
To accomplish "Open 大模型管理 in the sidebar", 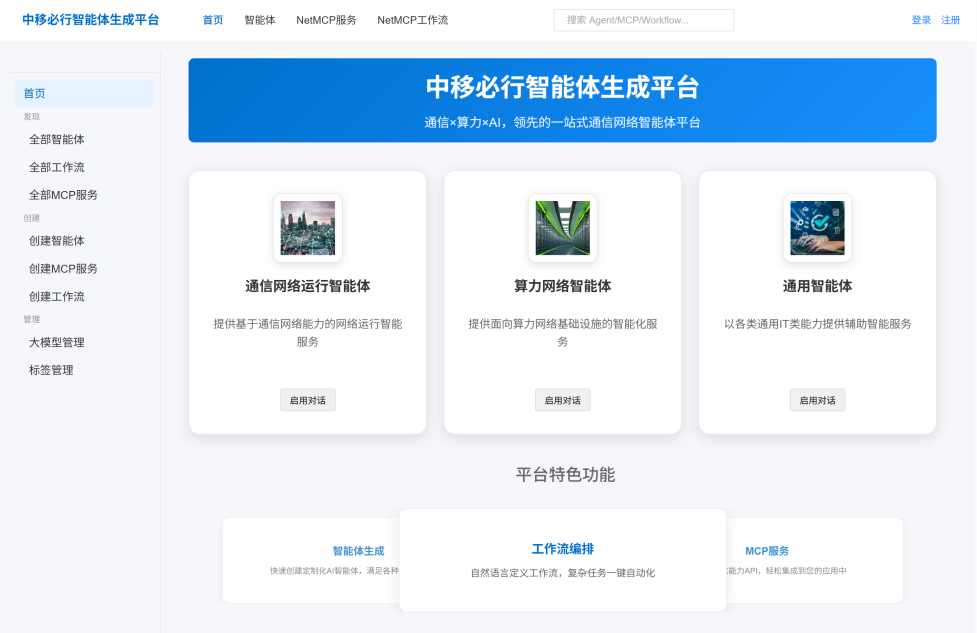I will (x=57, y=342).
